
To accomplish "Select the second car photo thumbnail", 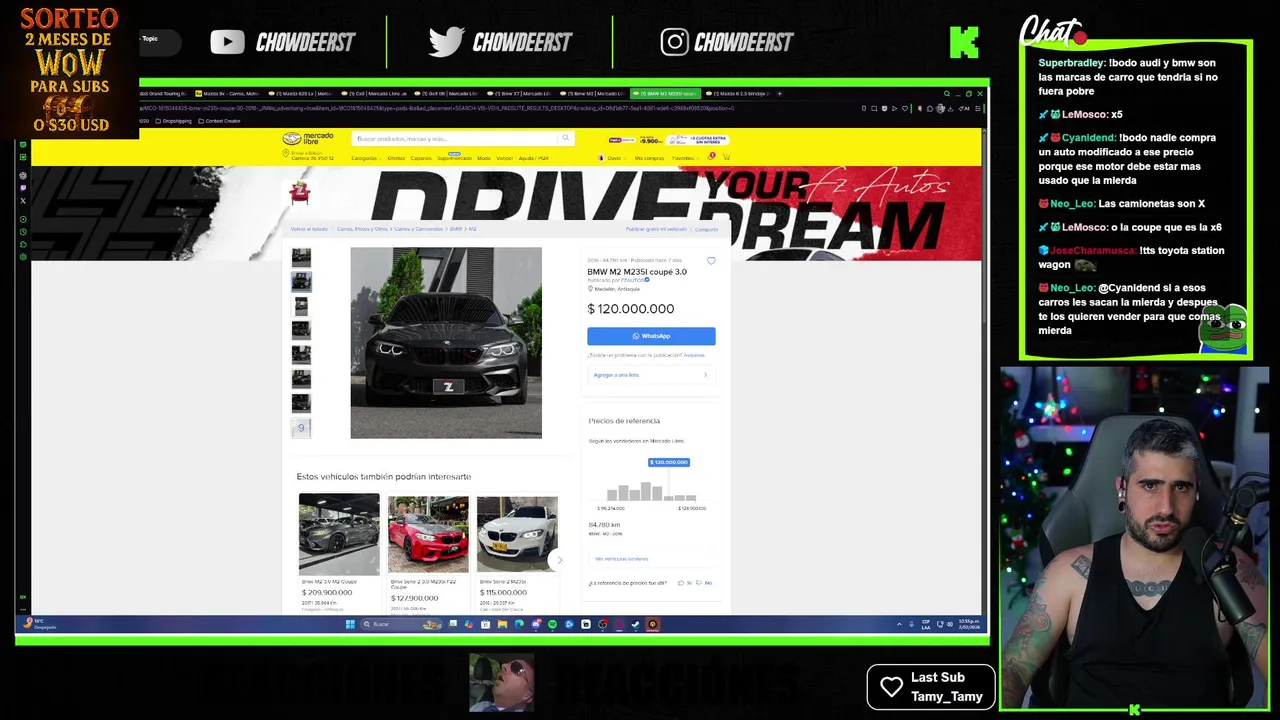I will [301, 281].
